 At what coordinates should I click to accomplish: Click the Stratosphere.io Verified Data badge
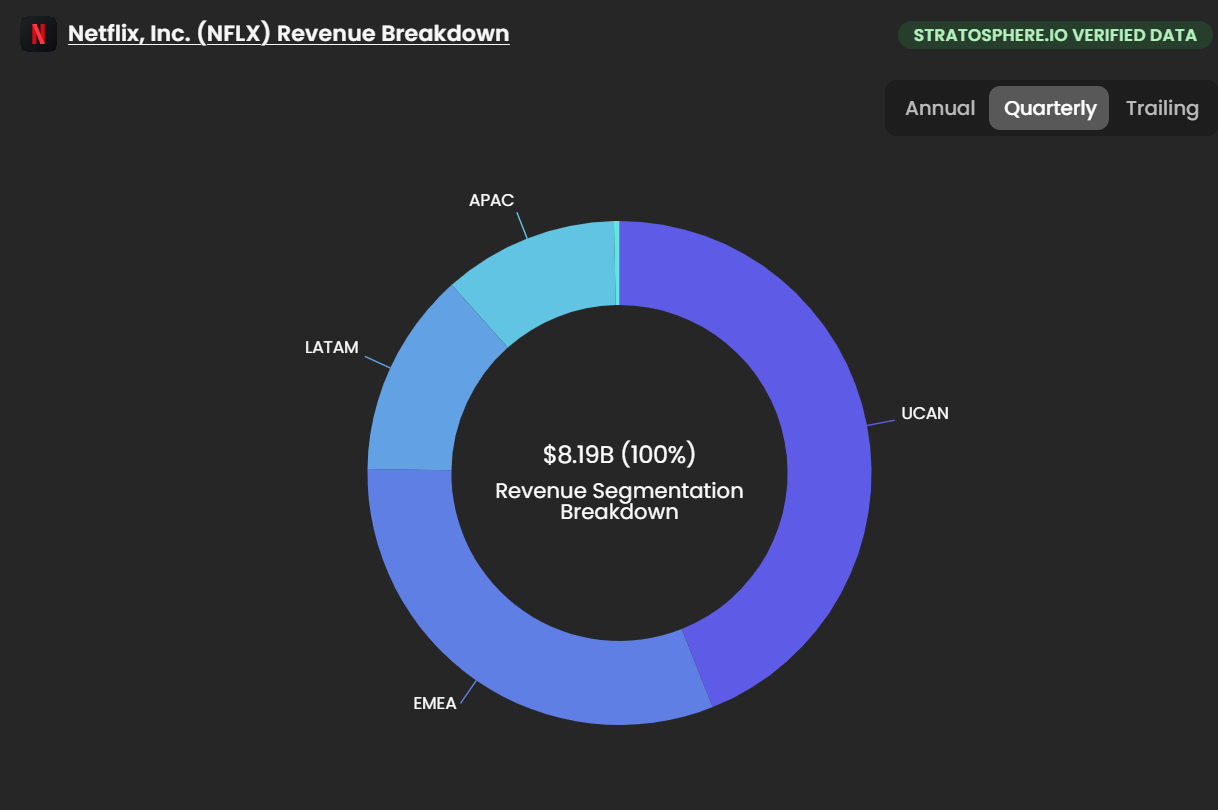coord(1055,35)
